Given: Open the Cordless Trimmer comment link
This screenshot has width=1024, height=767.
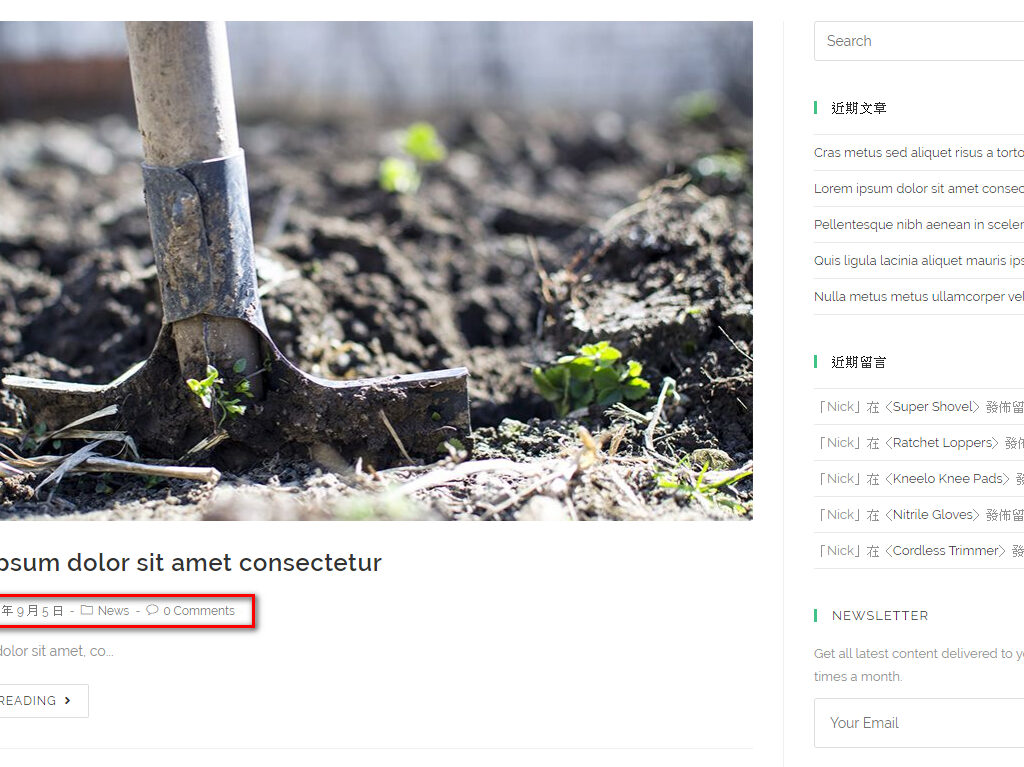Looking at the screenshot, I should [x=945, y=550].
